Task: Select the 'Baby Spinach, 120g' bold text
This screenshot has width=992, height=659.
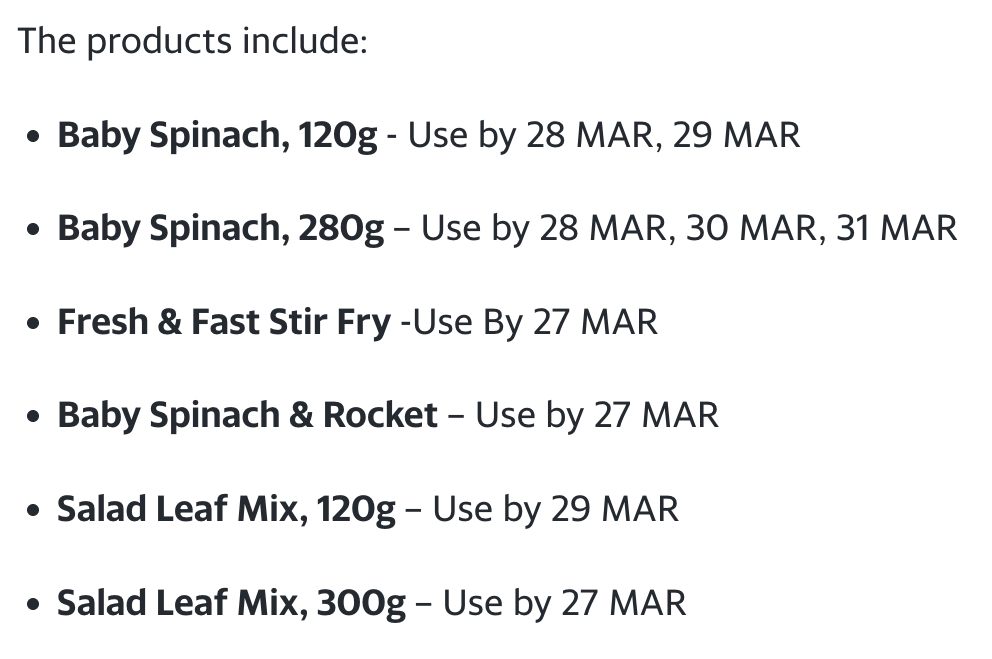Action: [217, 136]
